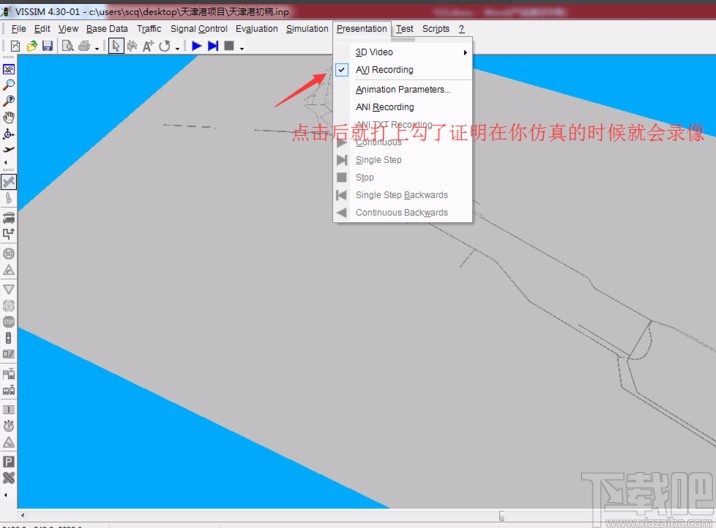Open the Base Data menu
716x528 pixels.
[107, 29]
